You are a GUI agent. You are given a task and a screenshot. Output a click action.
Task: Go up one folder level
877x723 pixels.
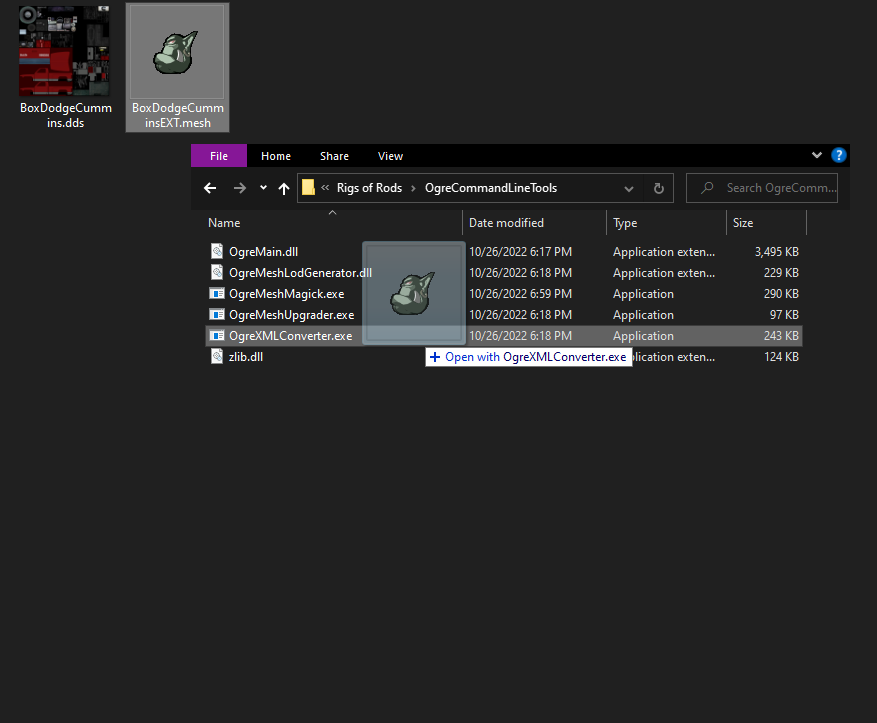click(284, 188)
